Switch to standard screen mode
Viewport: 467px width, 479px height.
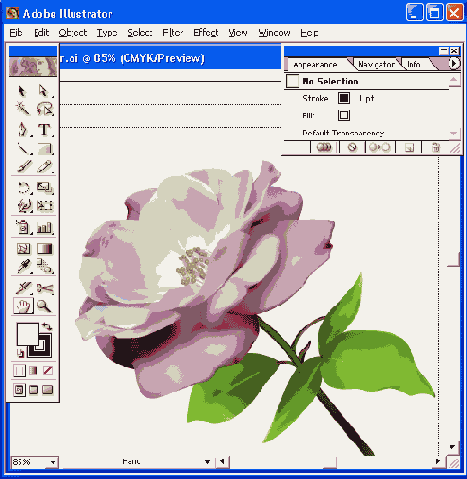(19, 390)
